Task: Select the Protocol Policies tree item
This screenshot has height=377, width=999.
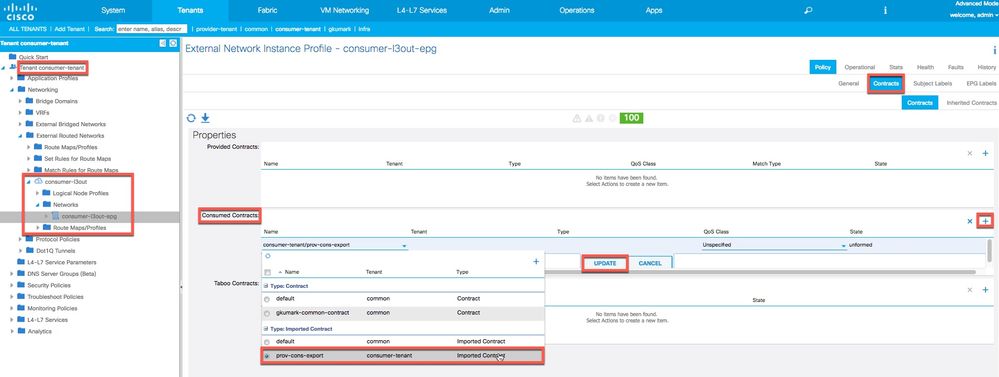Action: coord(57,239)
